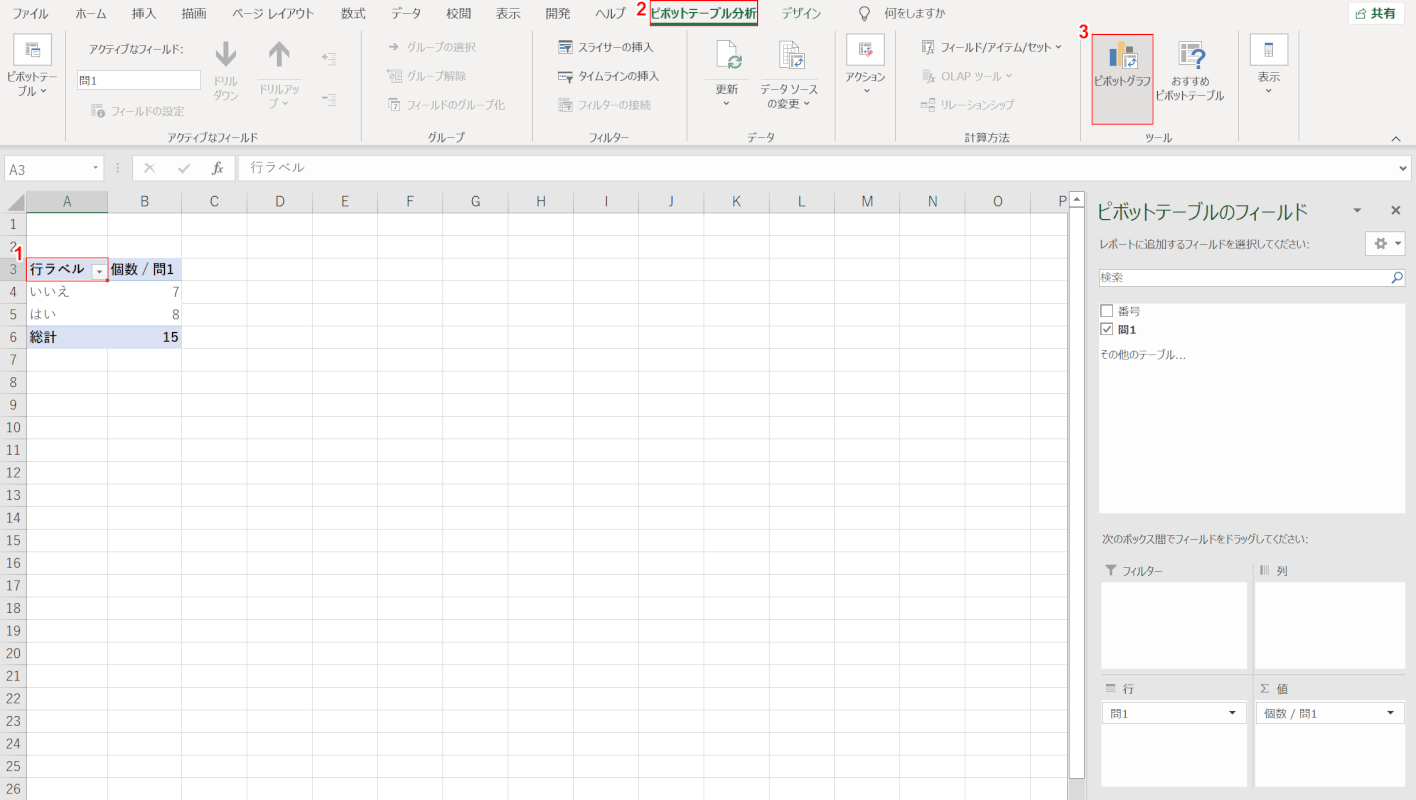Select the total value 15 cell
The width and height of the screenshot is (1416, 800).
[145, 337]
